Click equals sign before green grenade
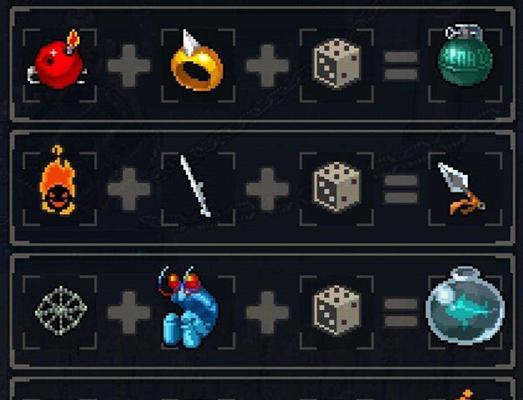The width and height of the screenshot is (523, 400). pos(401,66)
